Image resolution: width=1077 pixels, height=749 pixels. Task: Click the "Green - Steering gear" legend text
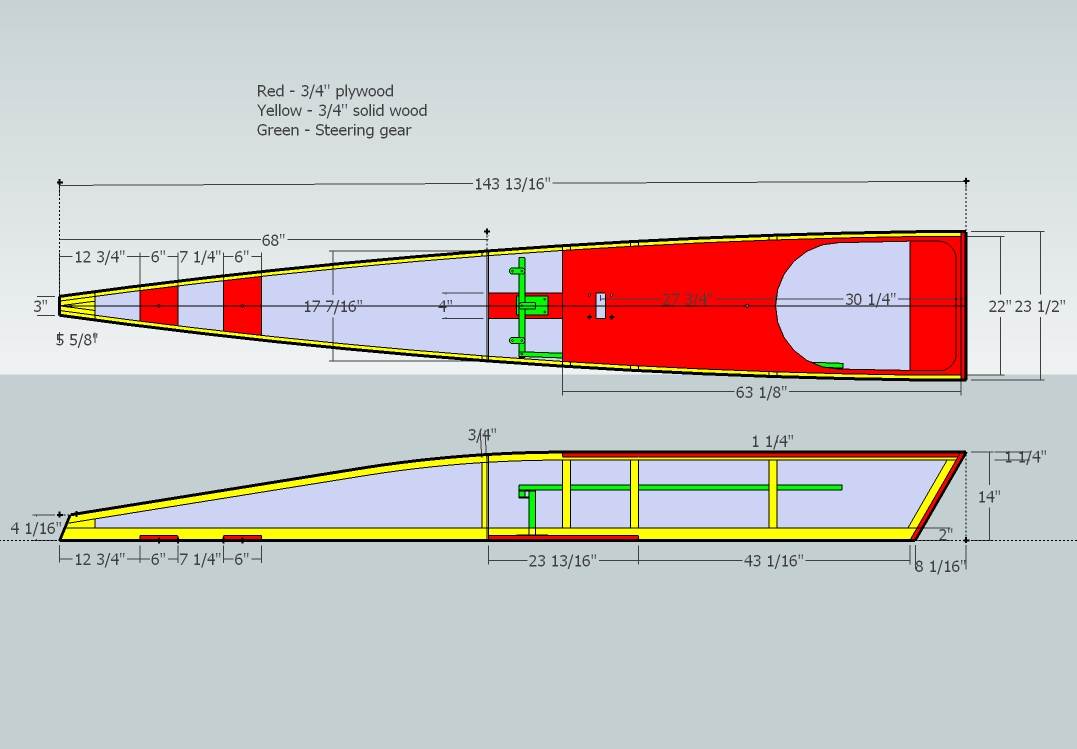click(333, 130)
